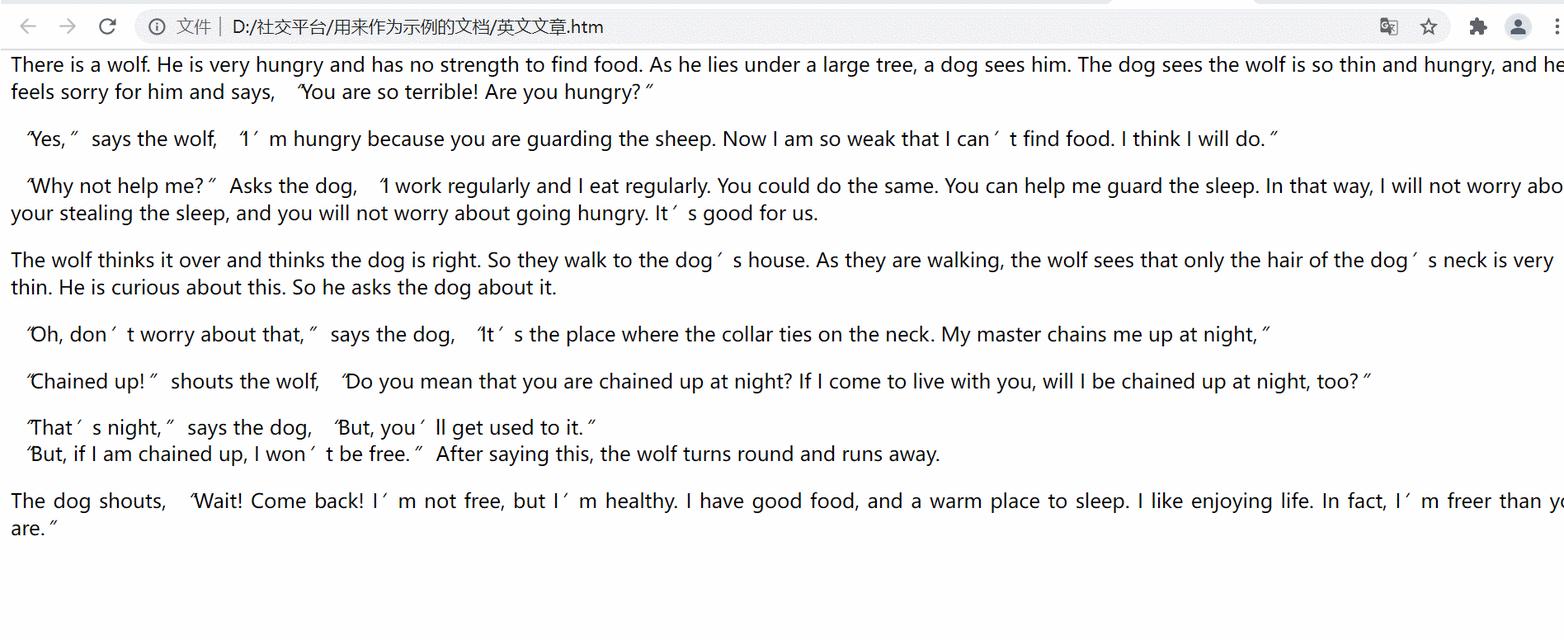Open the Google Translate page option
The width and height of the screenshot is (1564, 640).
pos(1388,27)
